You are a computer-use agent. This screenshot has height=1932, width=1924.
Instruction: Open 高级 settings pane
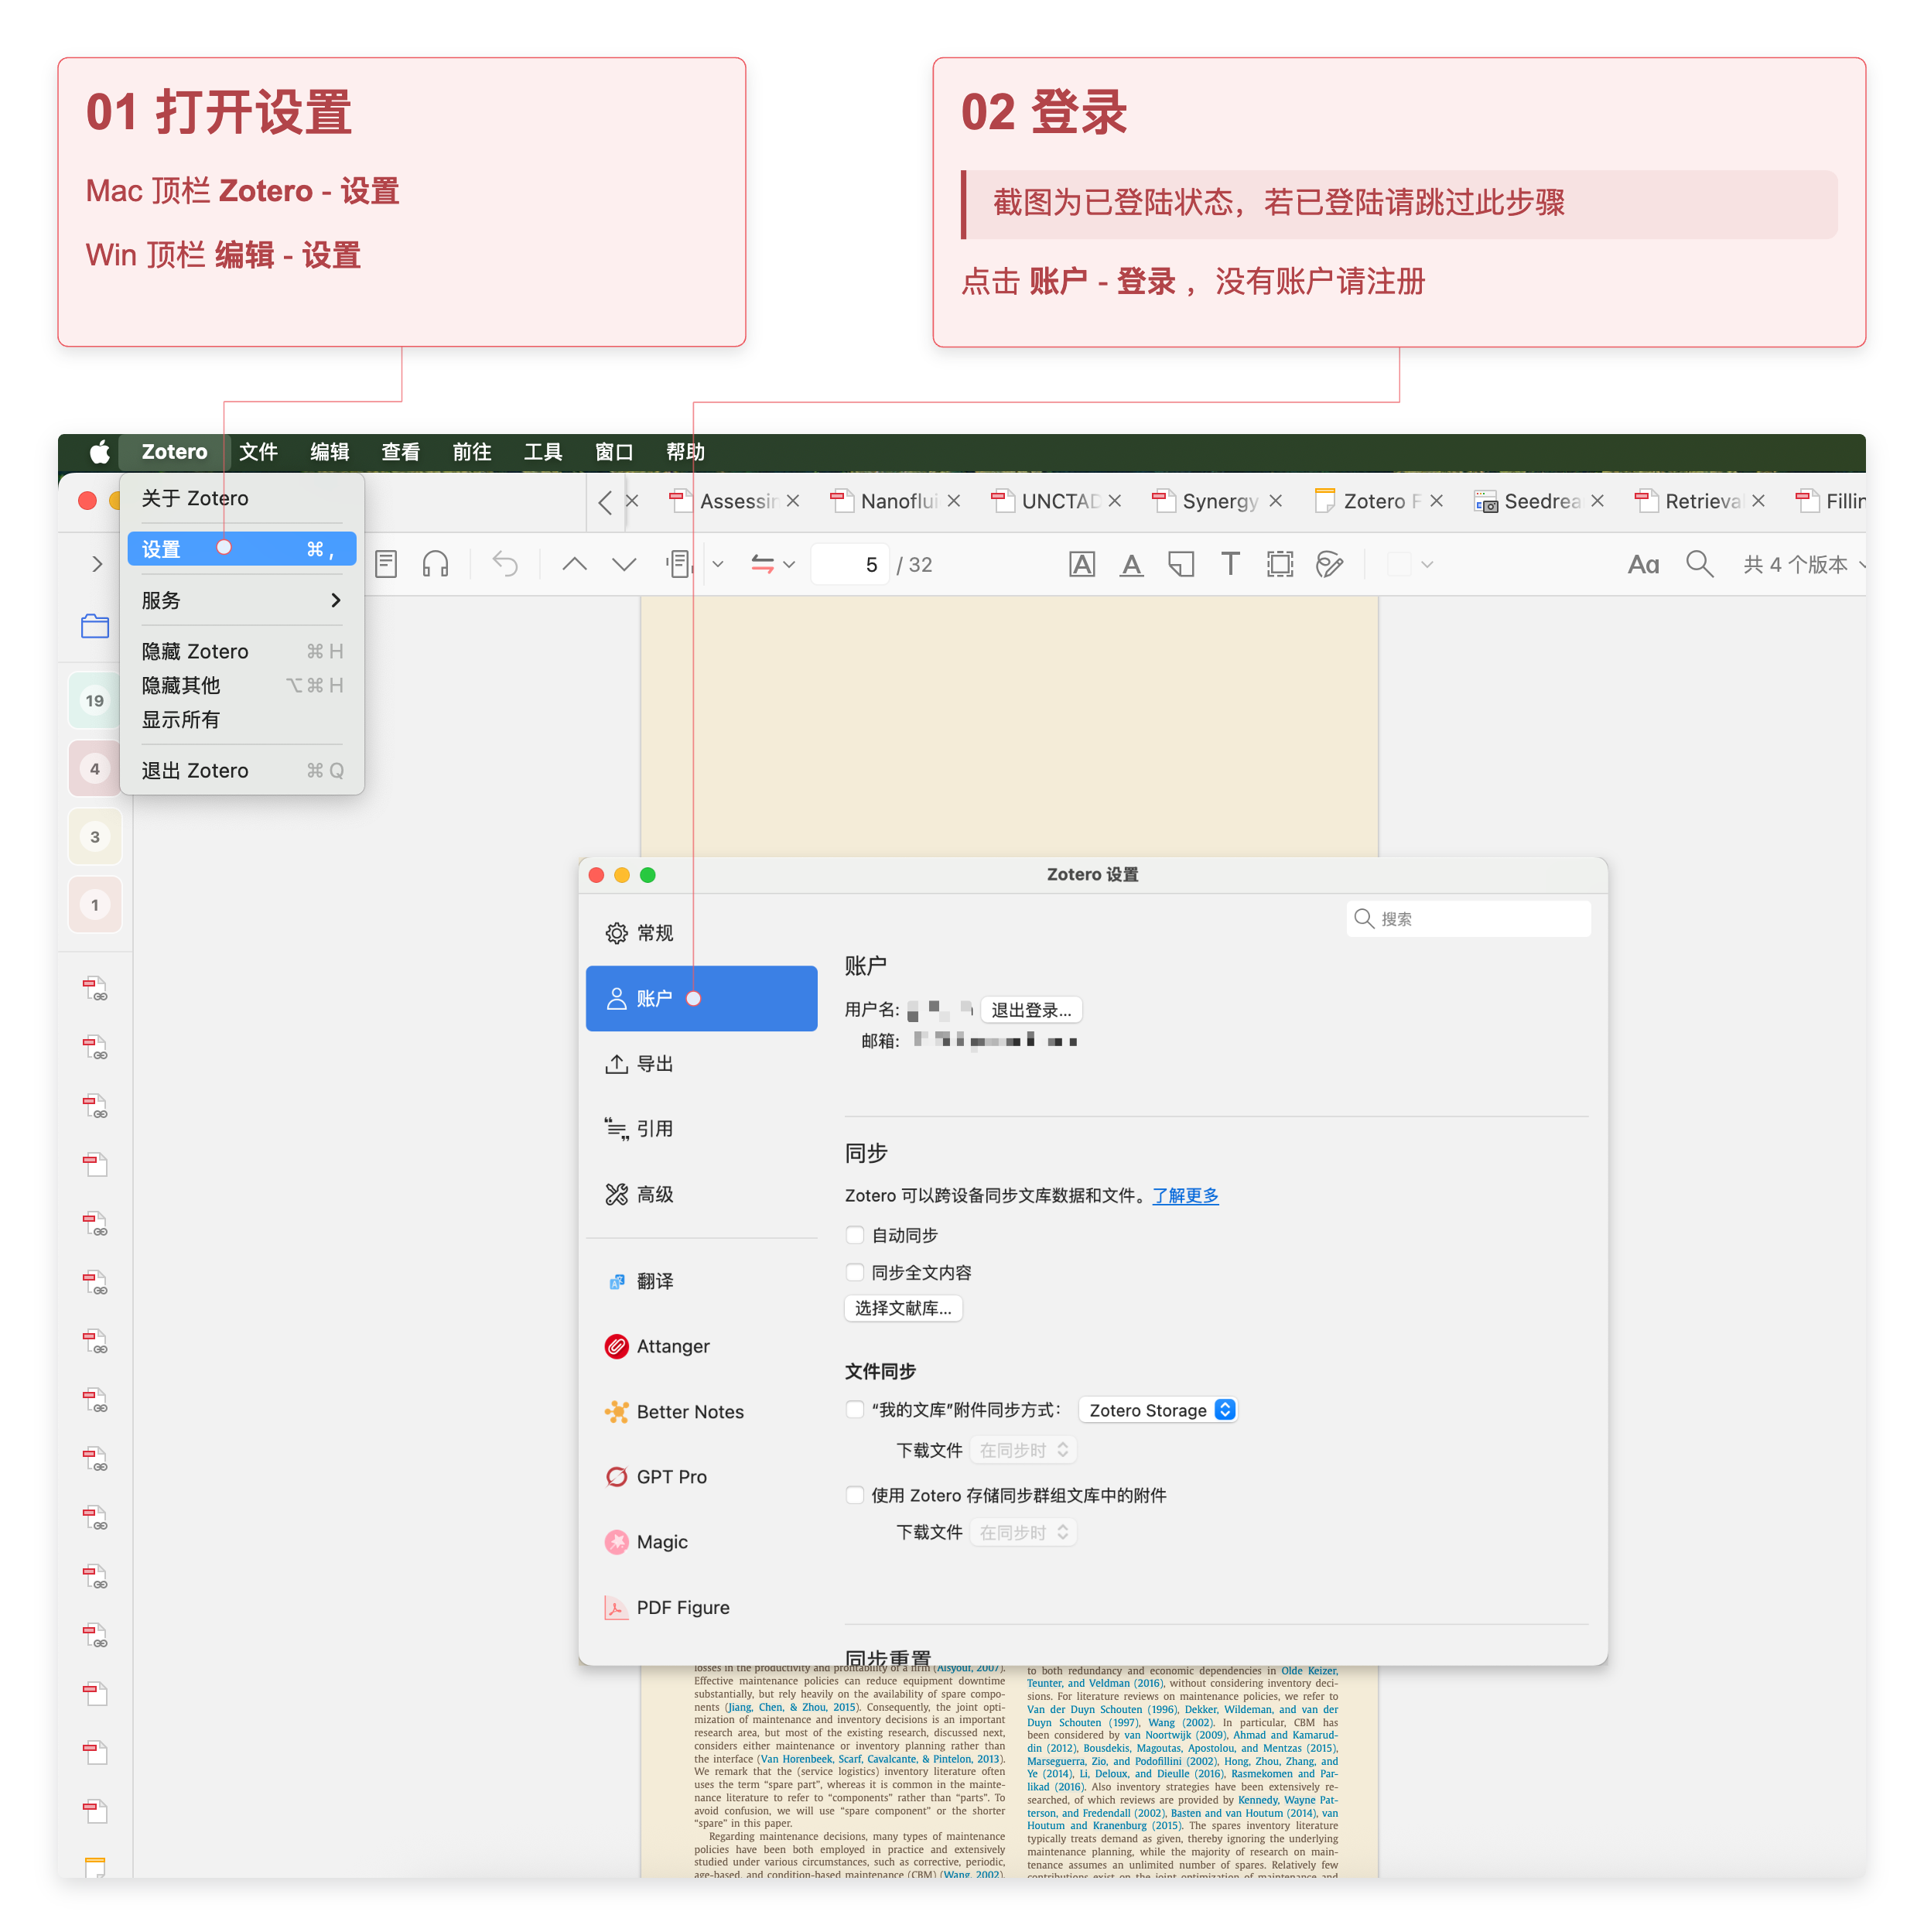point(701,1194)
